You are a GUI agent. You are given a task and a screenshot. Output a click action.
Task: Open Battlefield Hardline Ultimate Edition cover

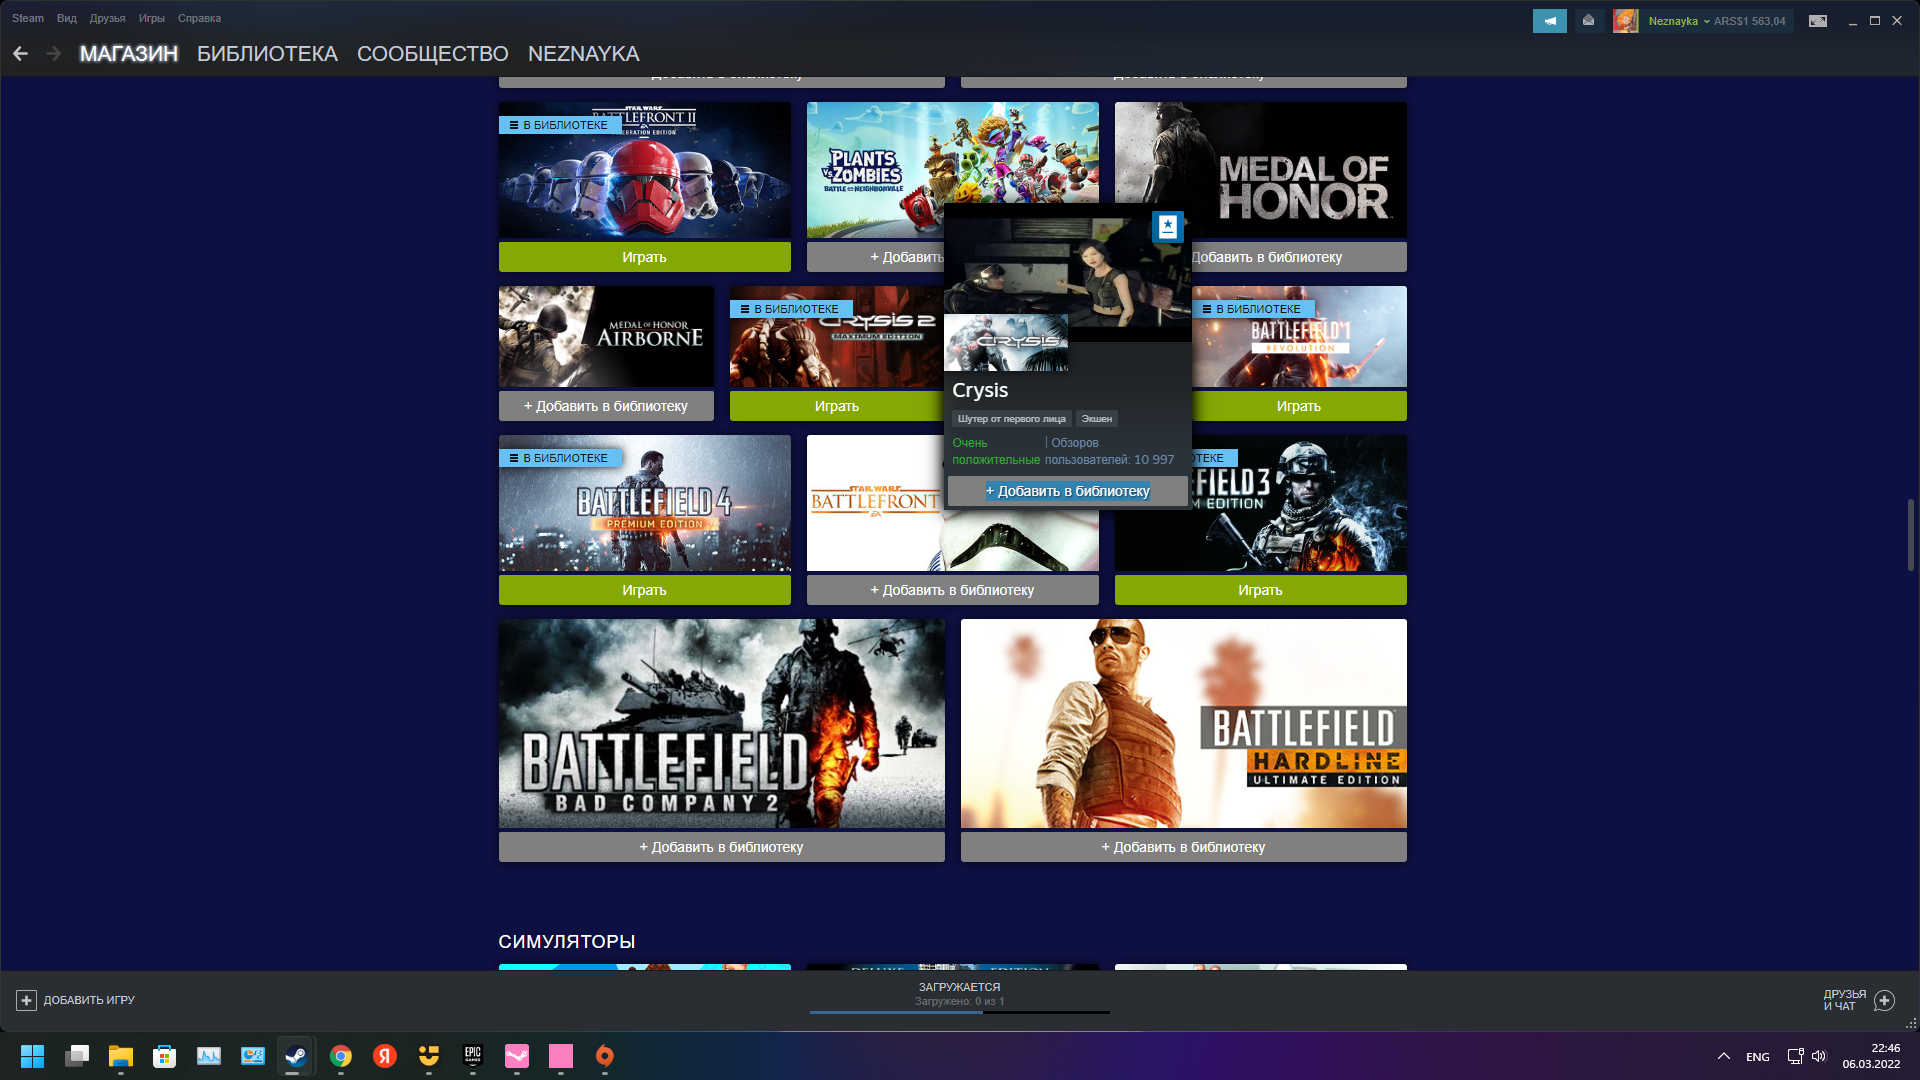[1184, 723]
